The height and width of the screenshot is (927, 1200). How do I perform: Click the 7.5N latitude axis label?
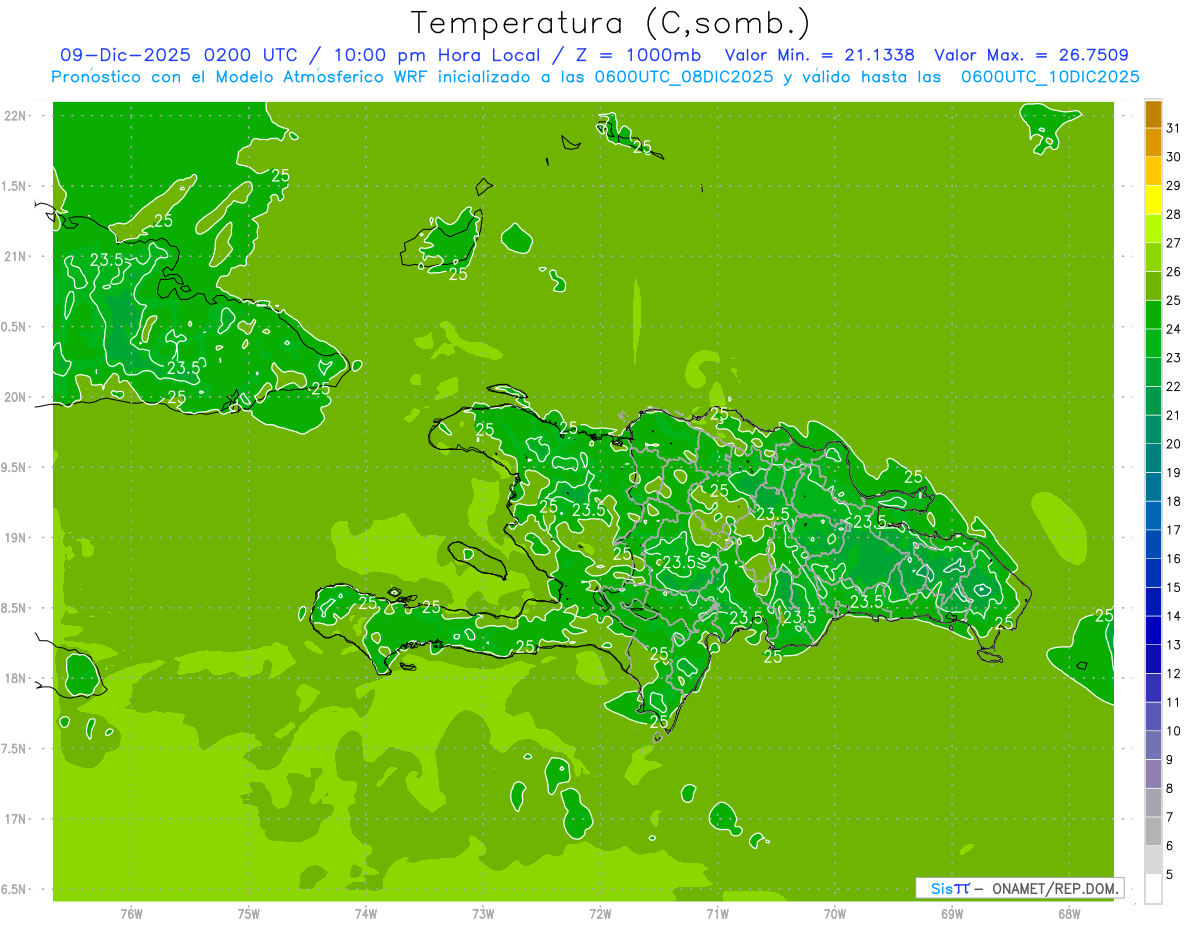click(15, 748)
